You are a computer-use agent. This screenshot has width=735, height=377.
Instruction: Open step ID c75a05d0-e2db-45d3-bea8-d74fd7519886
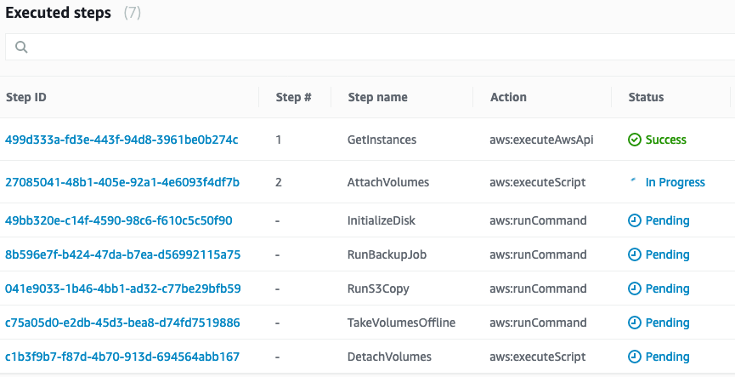pyautogui.click(x=122, y=323)
